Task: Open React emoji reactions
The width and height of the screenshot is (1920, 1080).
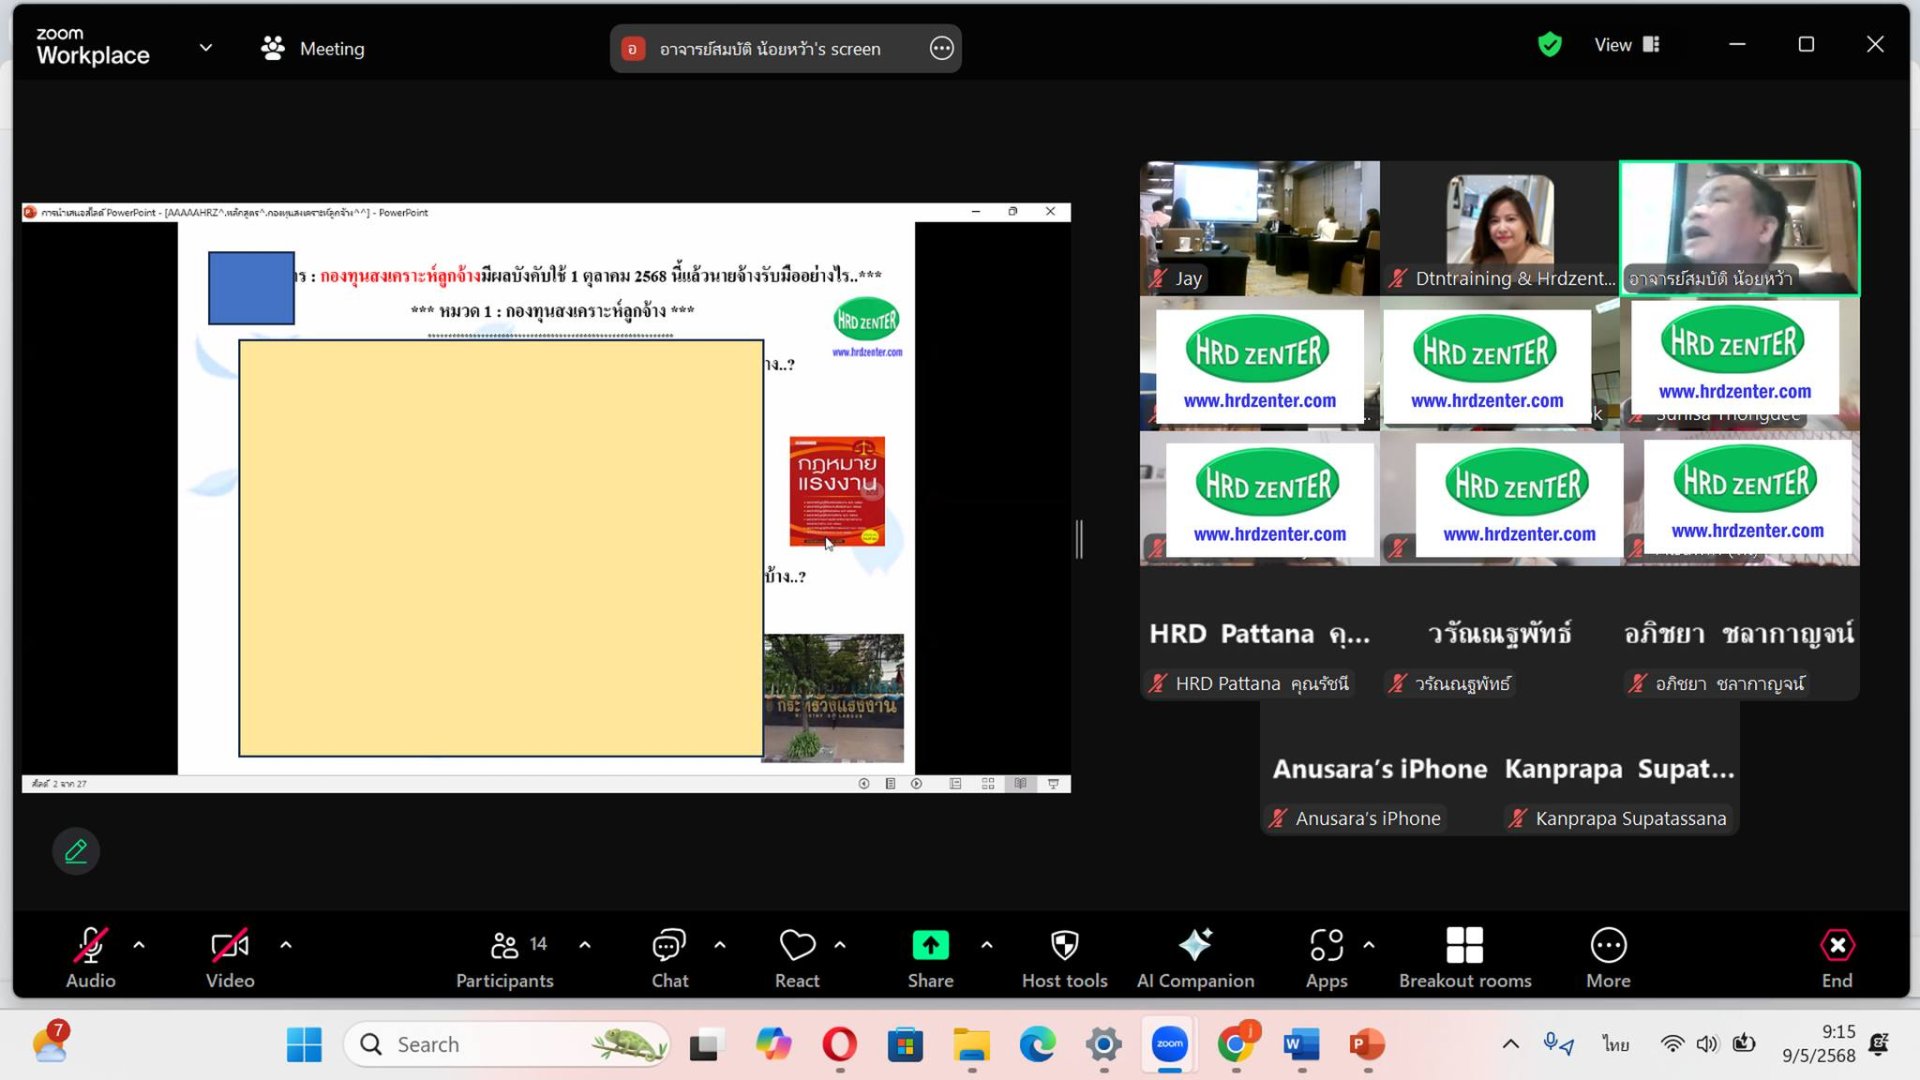Action: (797, 957)
